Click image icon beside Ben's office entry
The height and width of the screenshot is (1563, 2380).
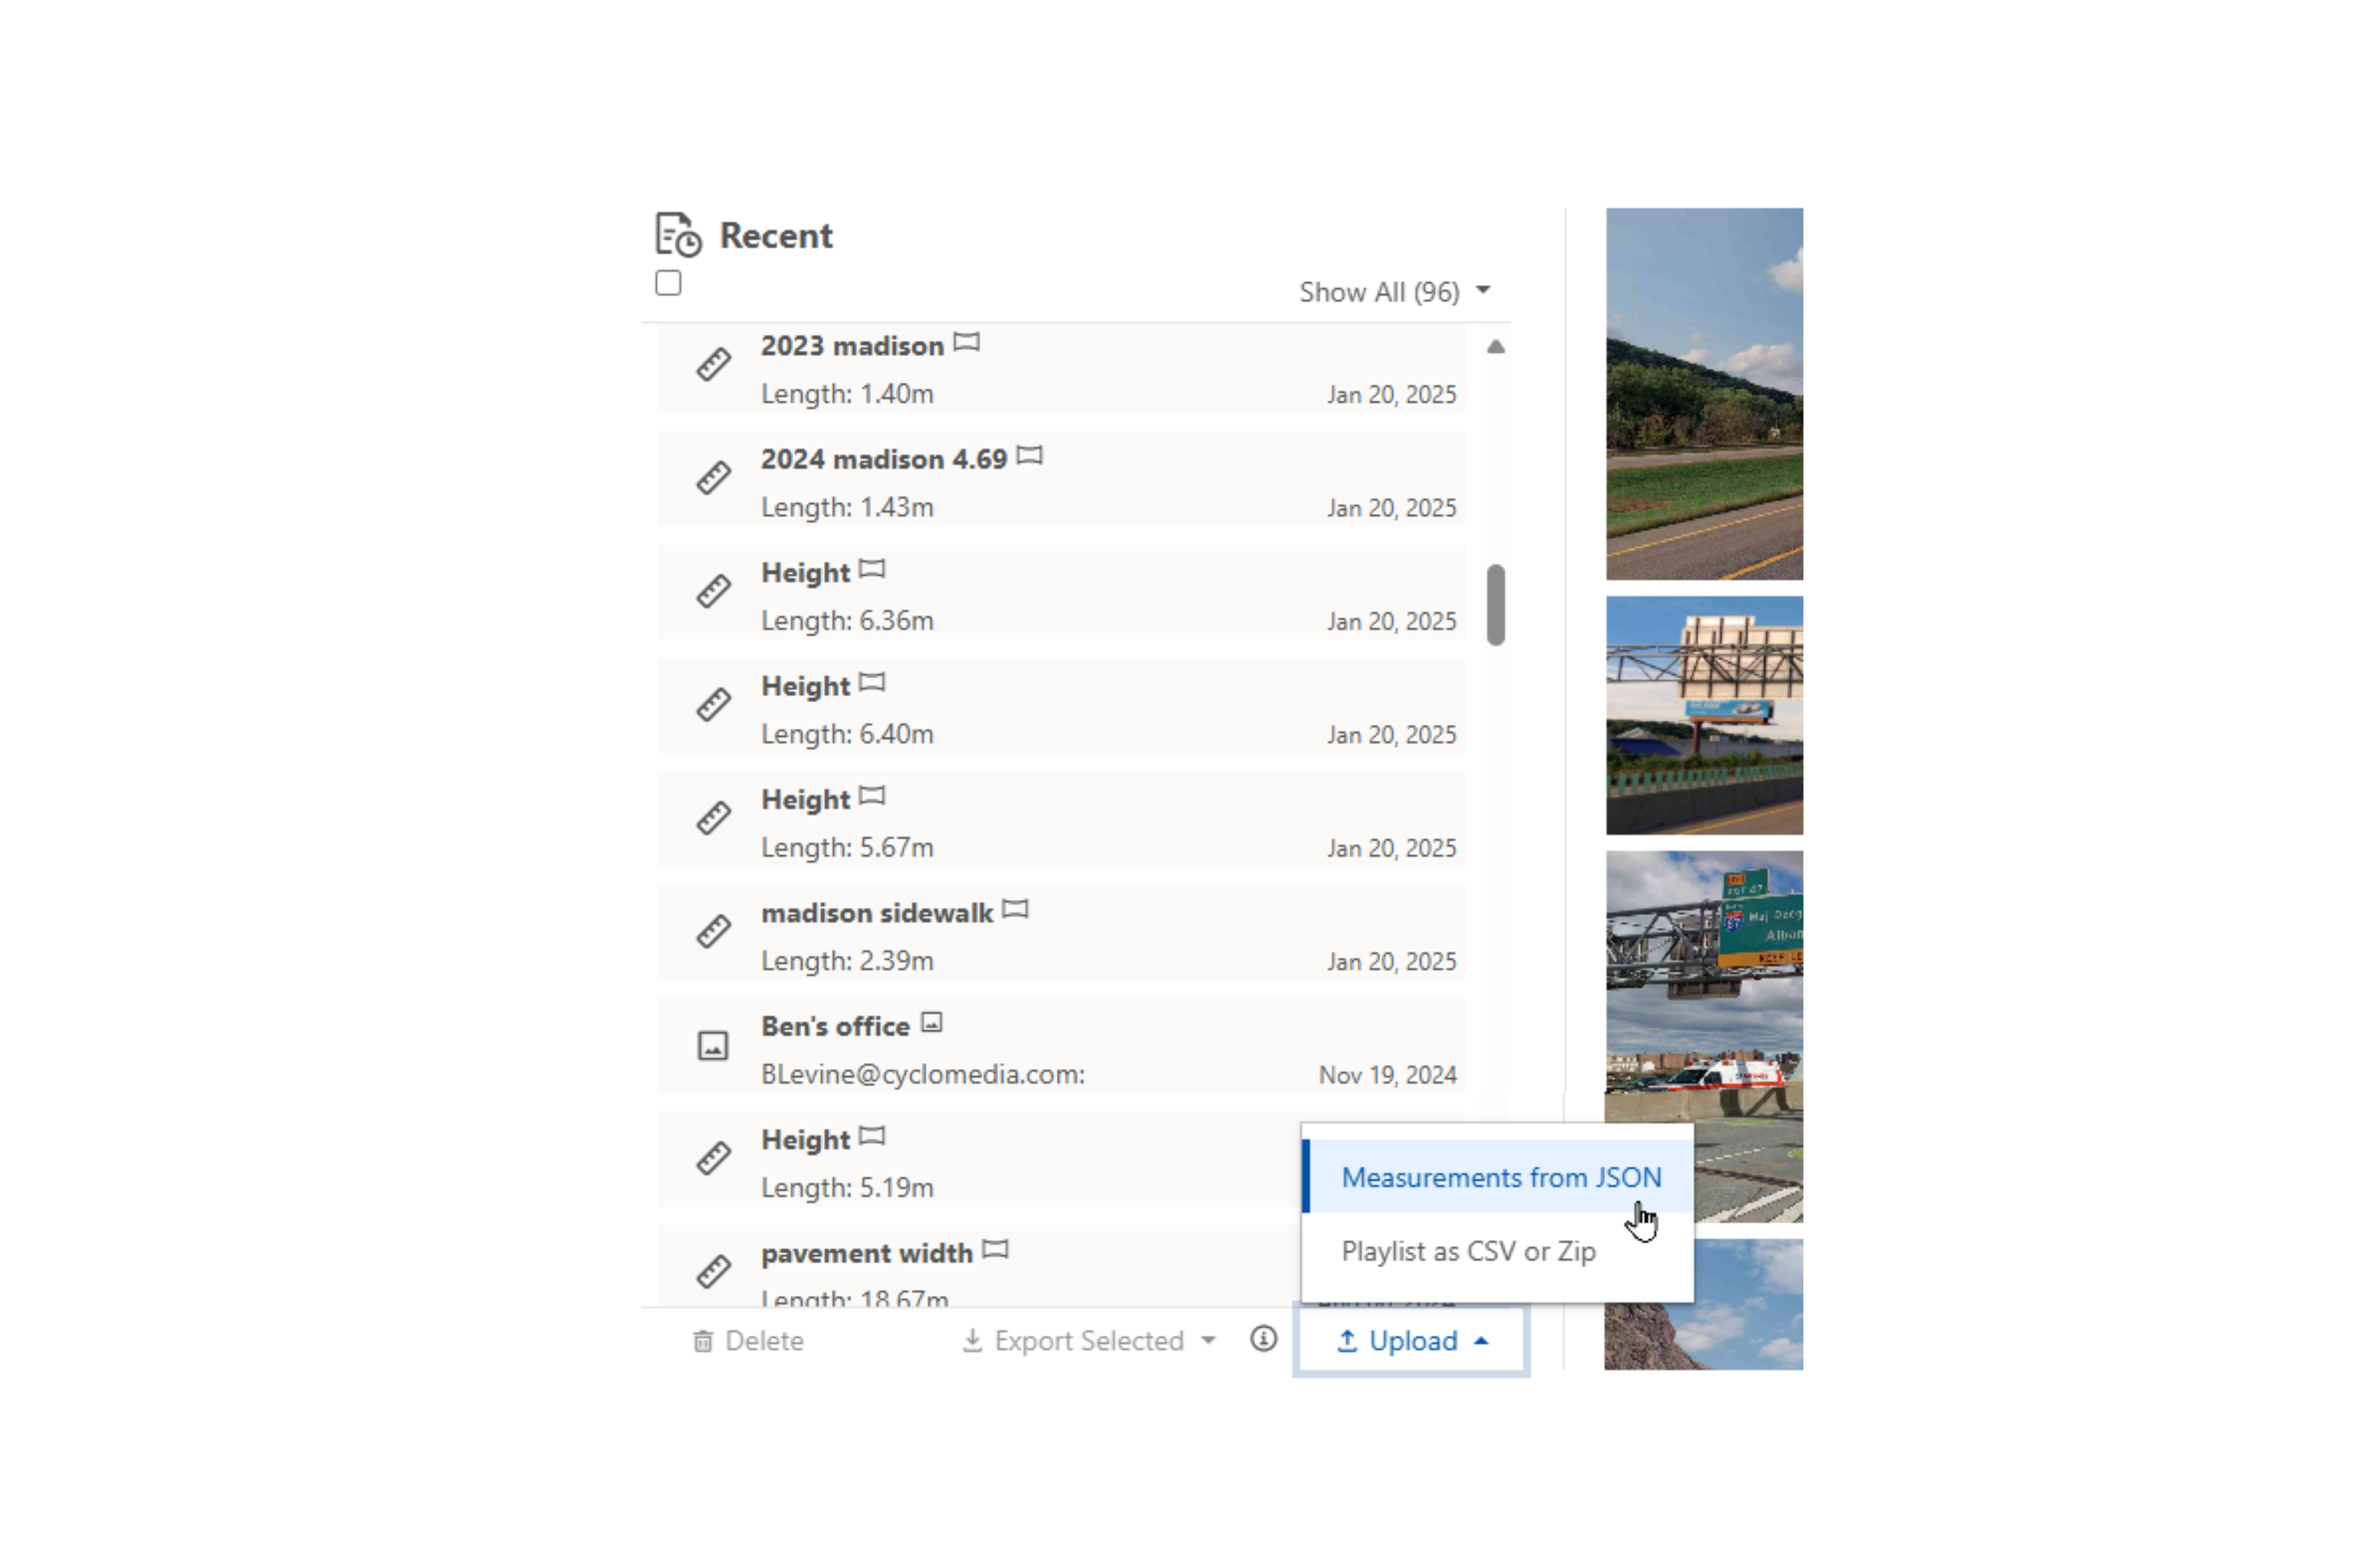point(713,1046)
